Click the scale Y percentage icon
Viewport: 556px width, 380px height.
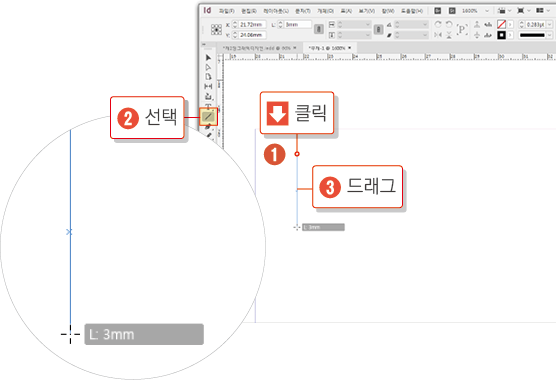(x=332, y=35)
